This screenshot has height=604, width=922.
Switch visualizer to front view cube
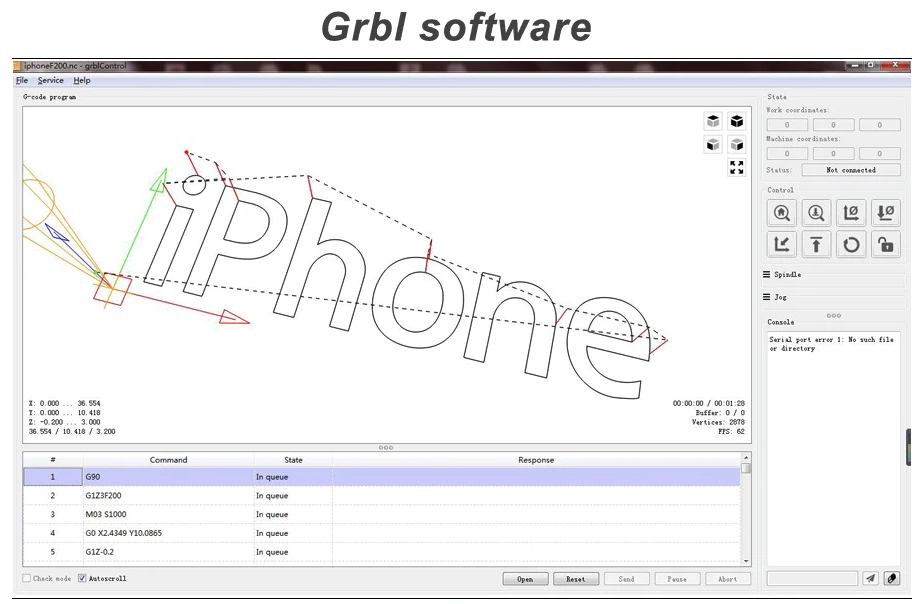(713, 144)
